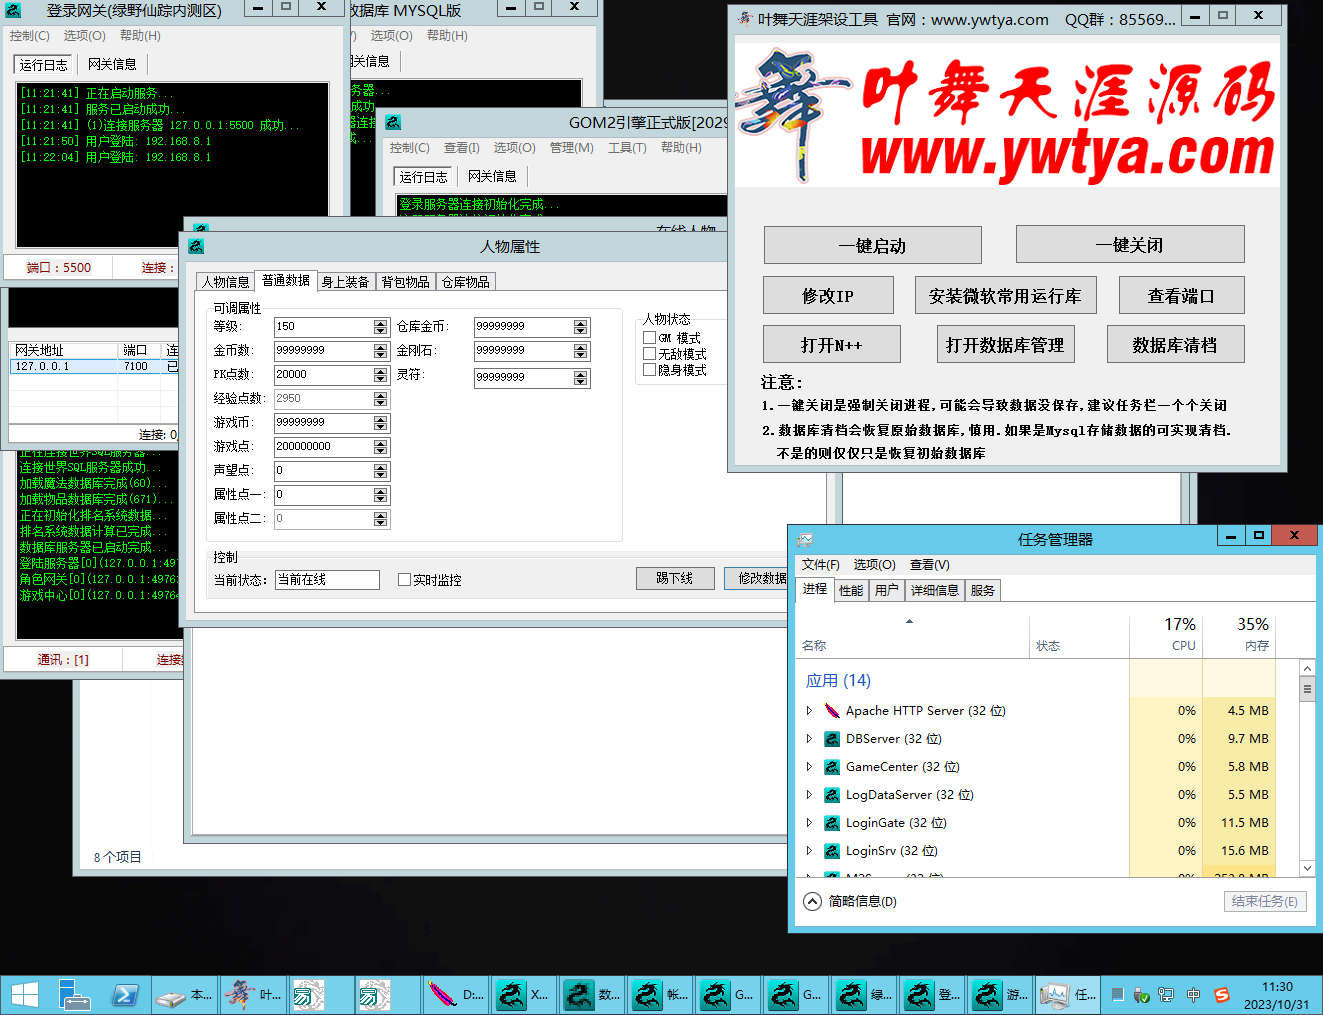Image resolution: width=1323 pixels, height=1015 pixels.
Task: Open Server Manager from the taskbar
Action: coord(74,995)
